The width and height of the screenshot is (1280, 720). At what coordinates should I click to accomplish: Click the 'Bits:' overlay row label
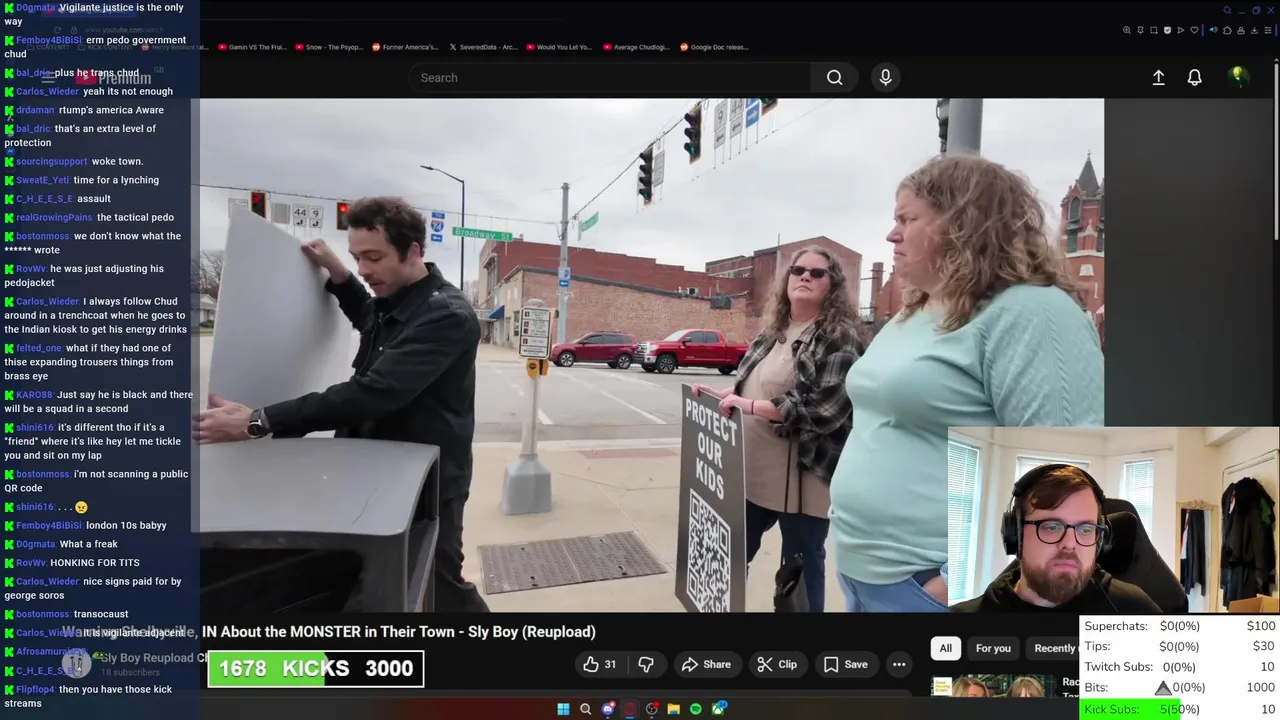tap(1097, 688)
